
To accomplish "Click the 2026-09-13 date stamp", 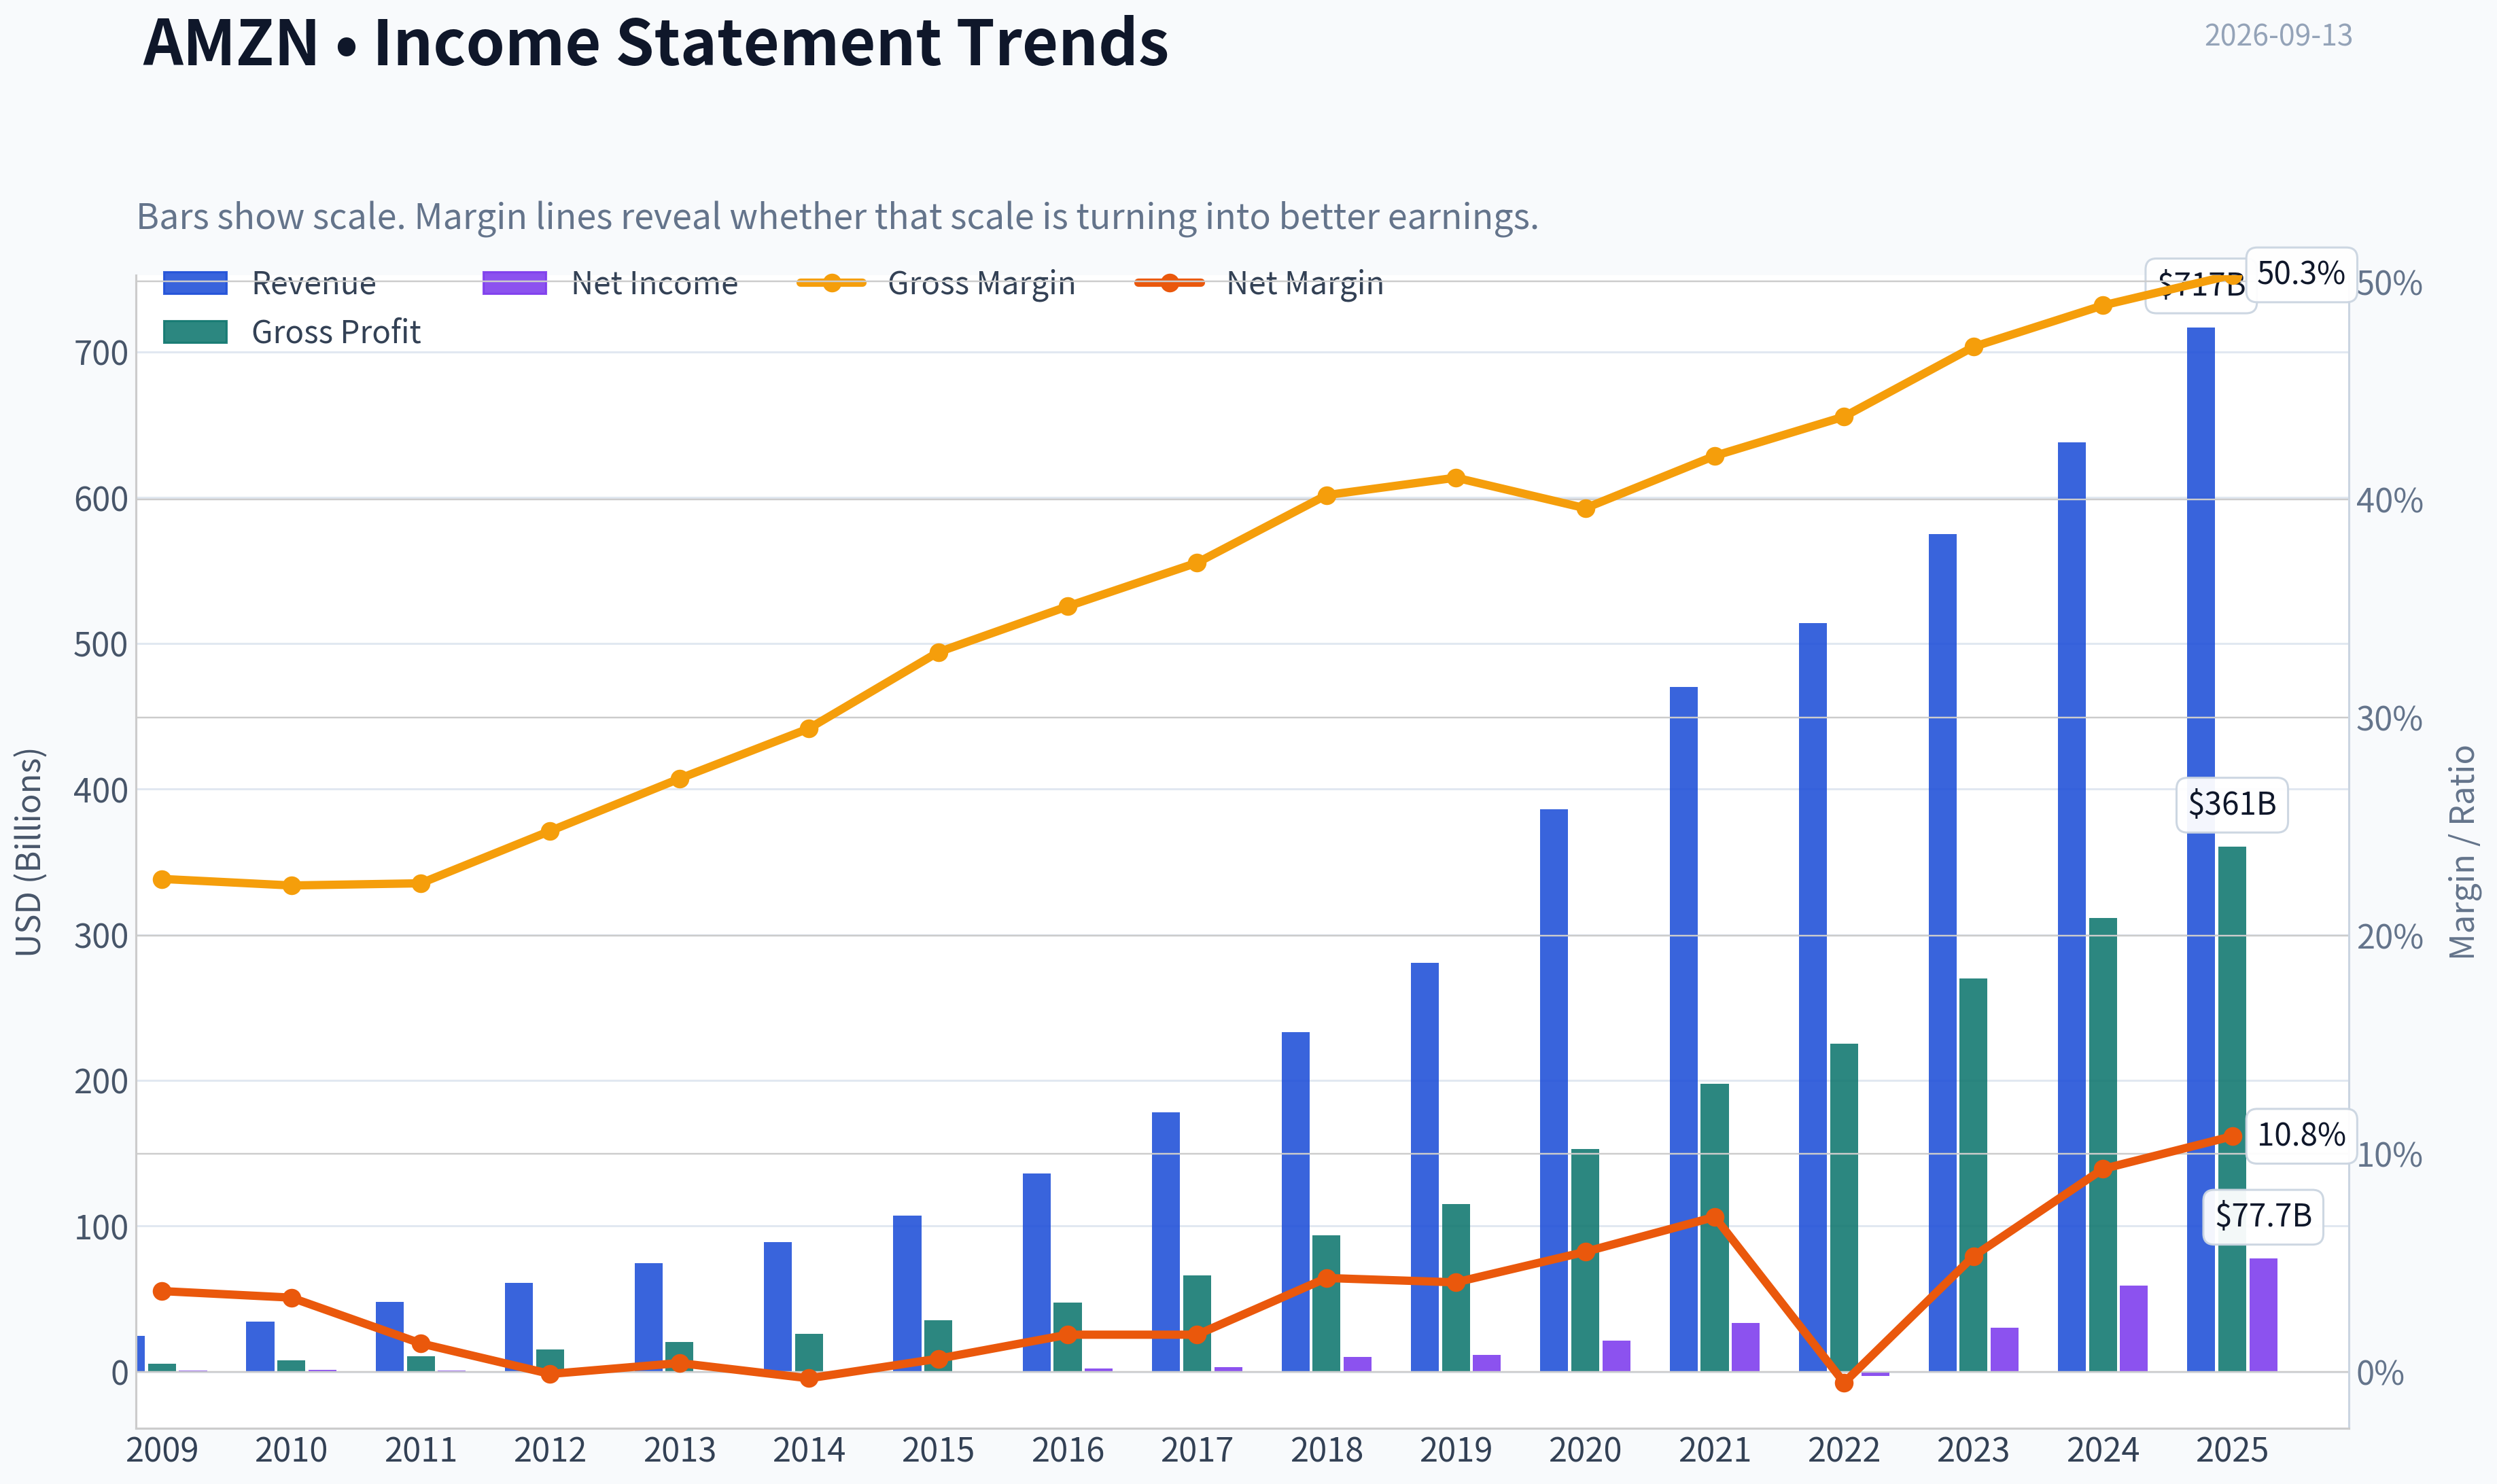I will click(x=2278, y=35).
